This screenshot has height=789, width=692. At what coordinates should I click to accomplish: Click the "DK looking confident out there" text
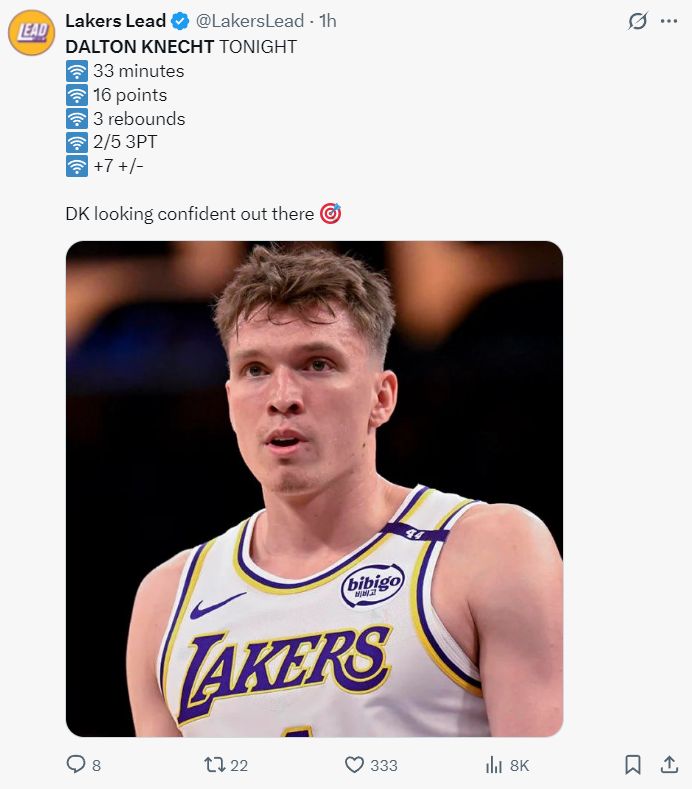pos(189,214)
